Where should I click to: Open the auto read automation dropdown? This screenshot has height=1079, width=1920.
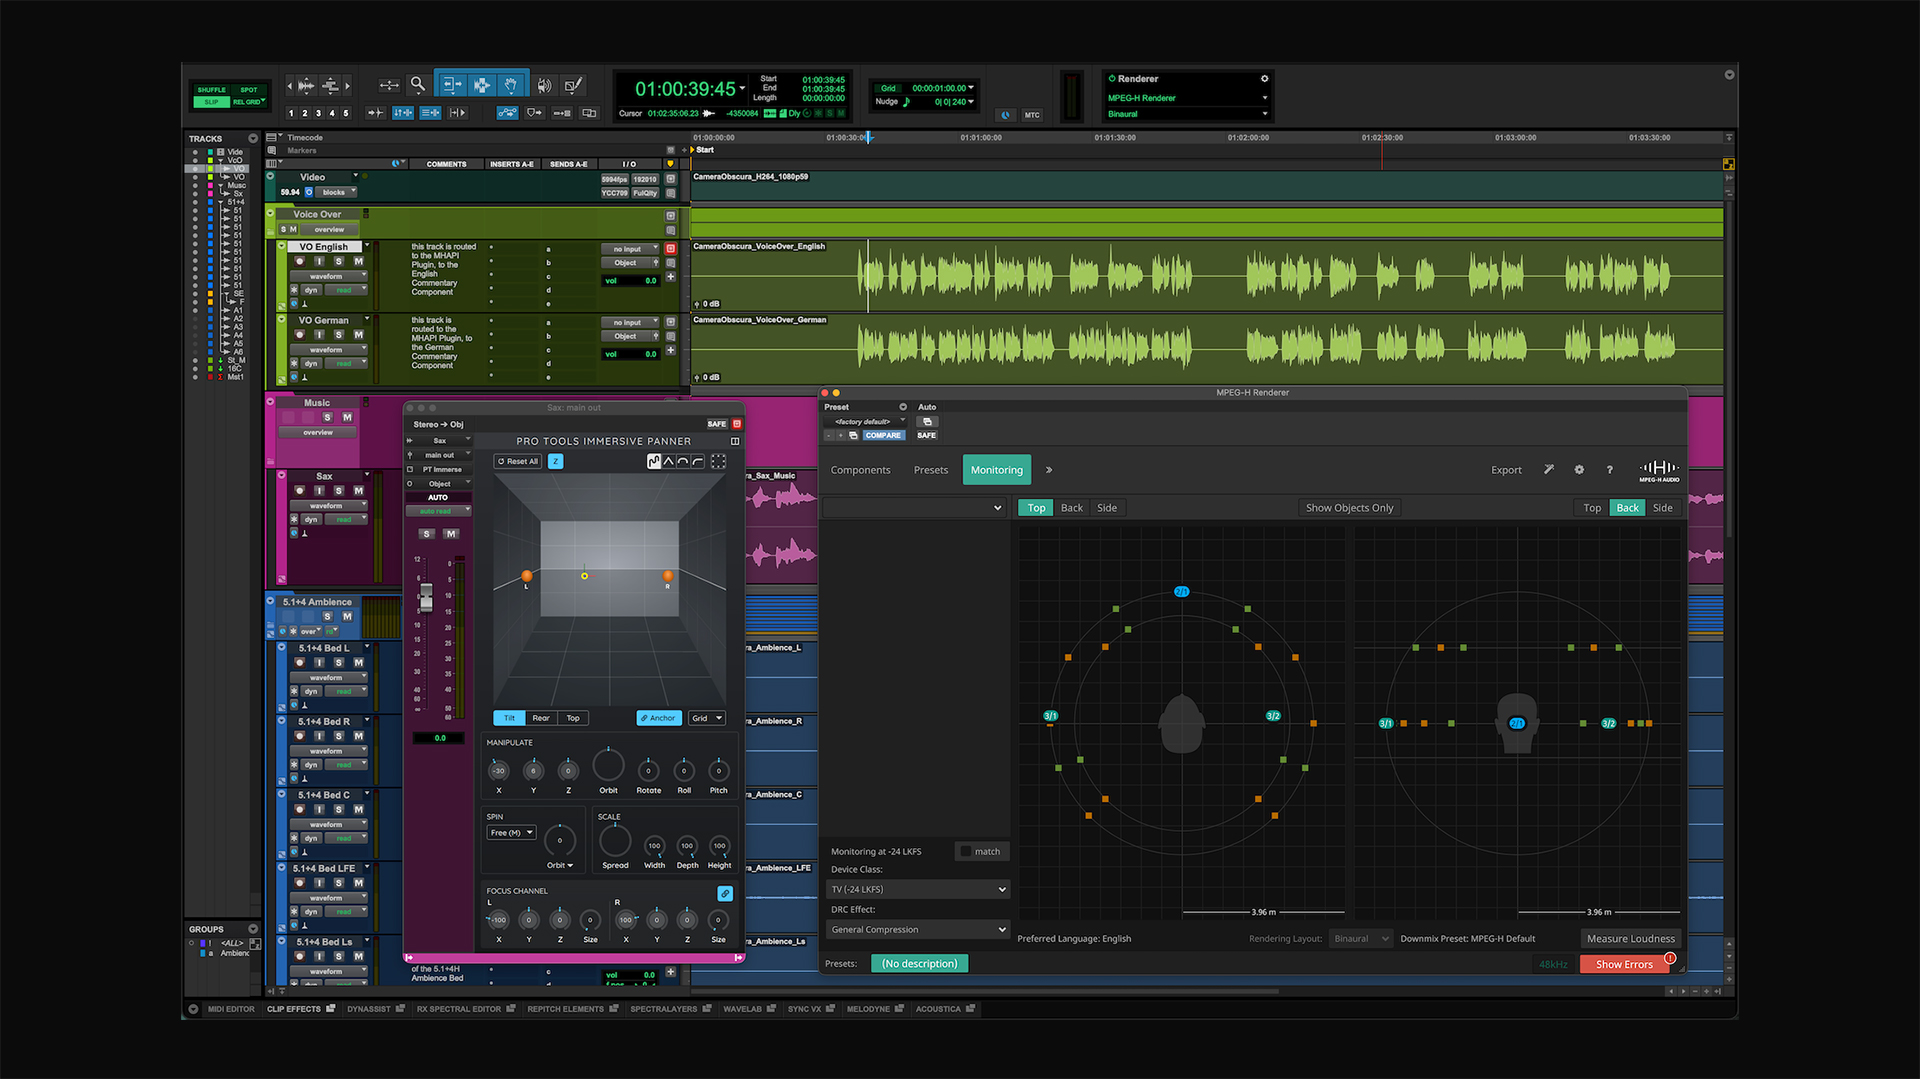click(438, 511)
